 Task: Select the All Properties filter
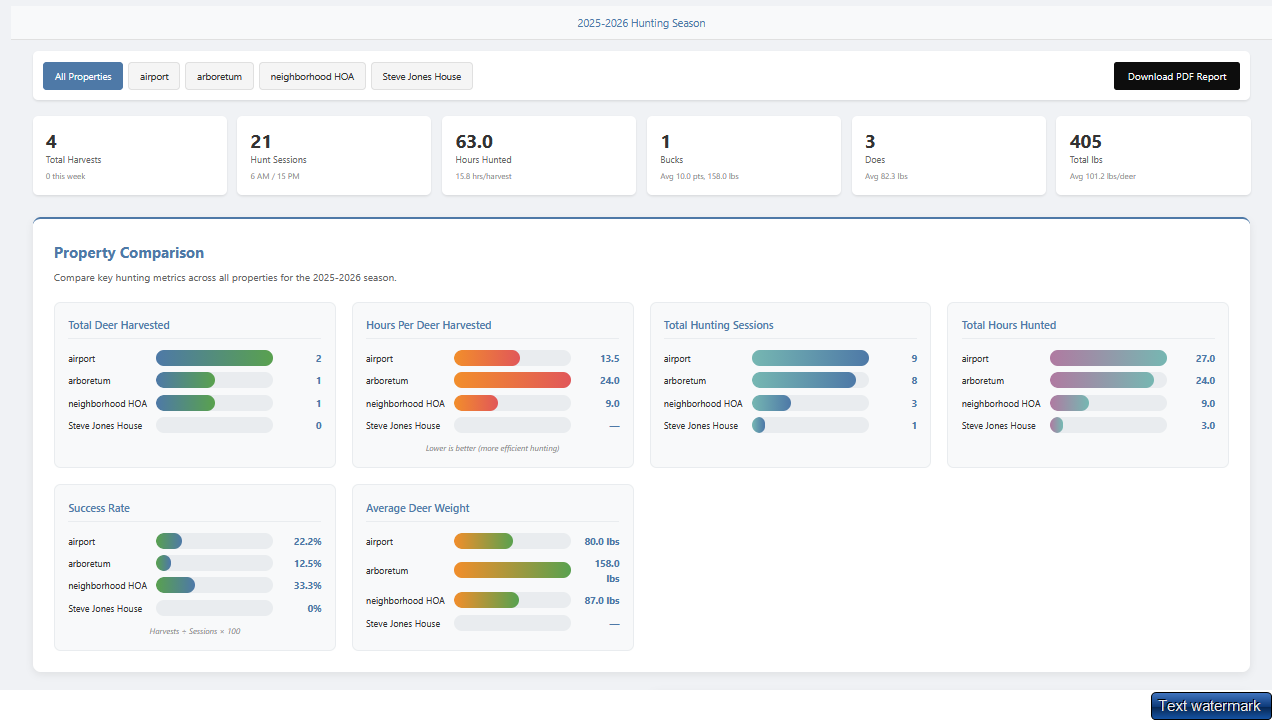[x=82, y=76]
